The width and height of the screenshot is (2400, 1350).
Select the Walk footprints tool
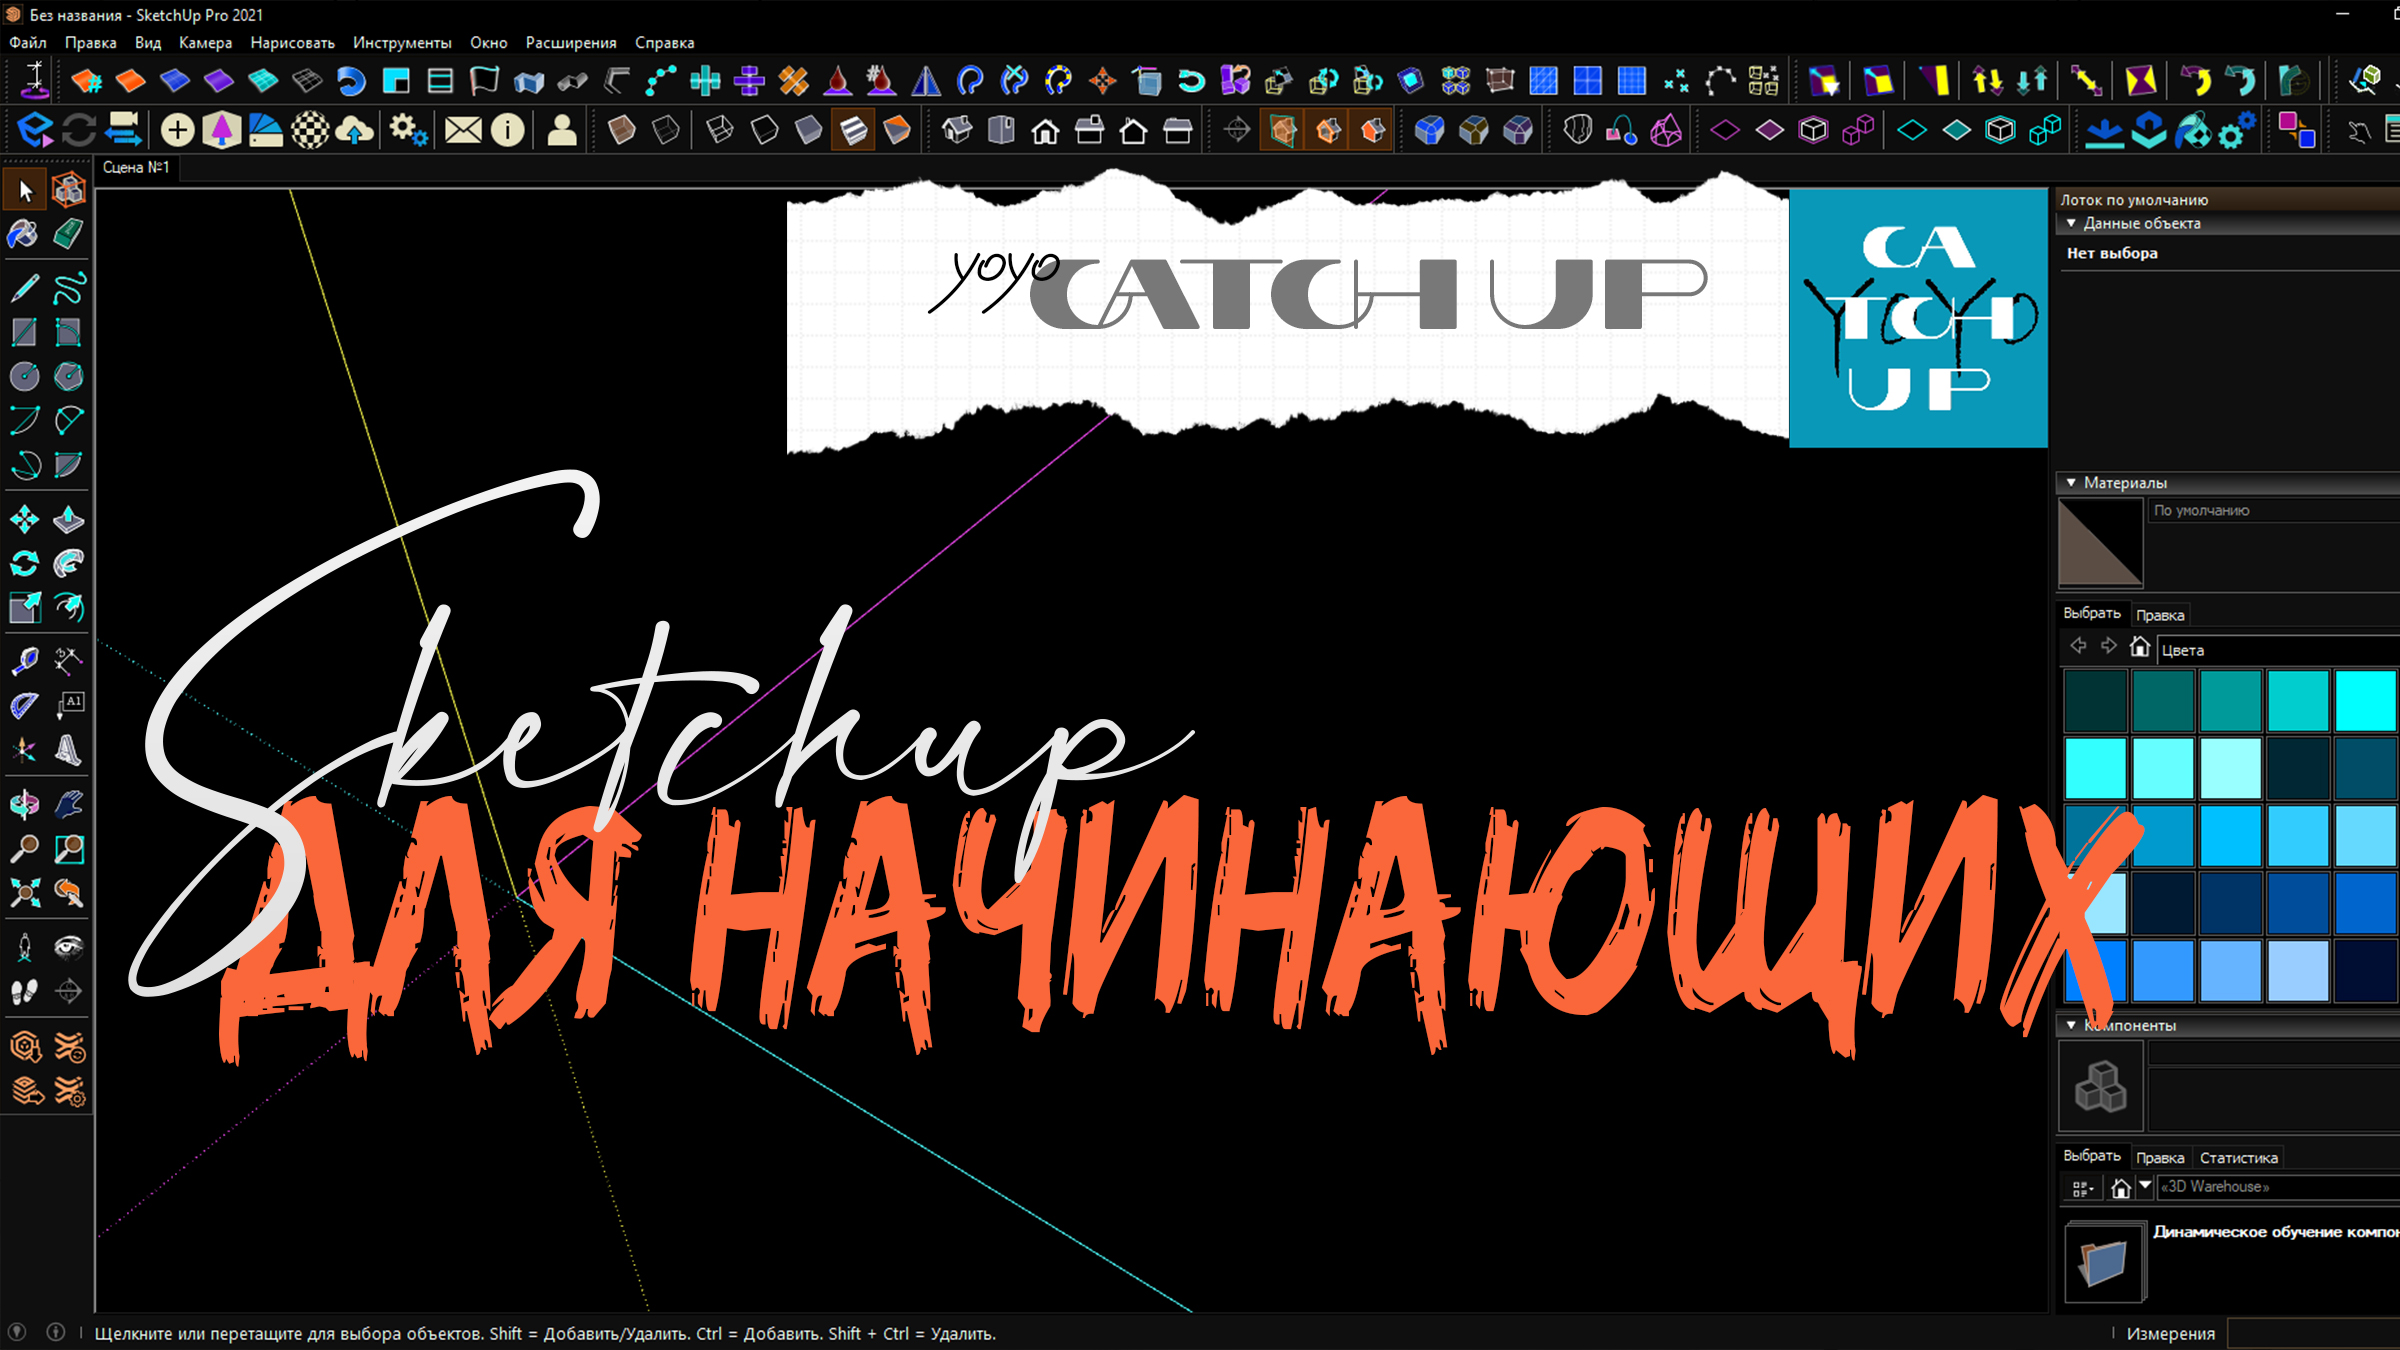click(24, 991)
